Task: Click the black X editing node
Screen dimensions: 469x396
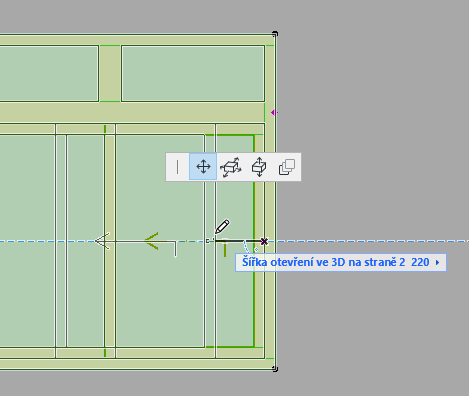Action: tap(264, 241)
